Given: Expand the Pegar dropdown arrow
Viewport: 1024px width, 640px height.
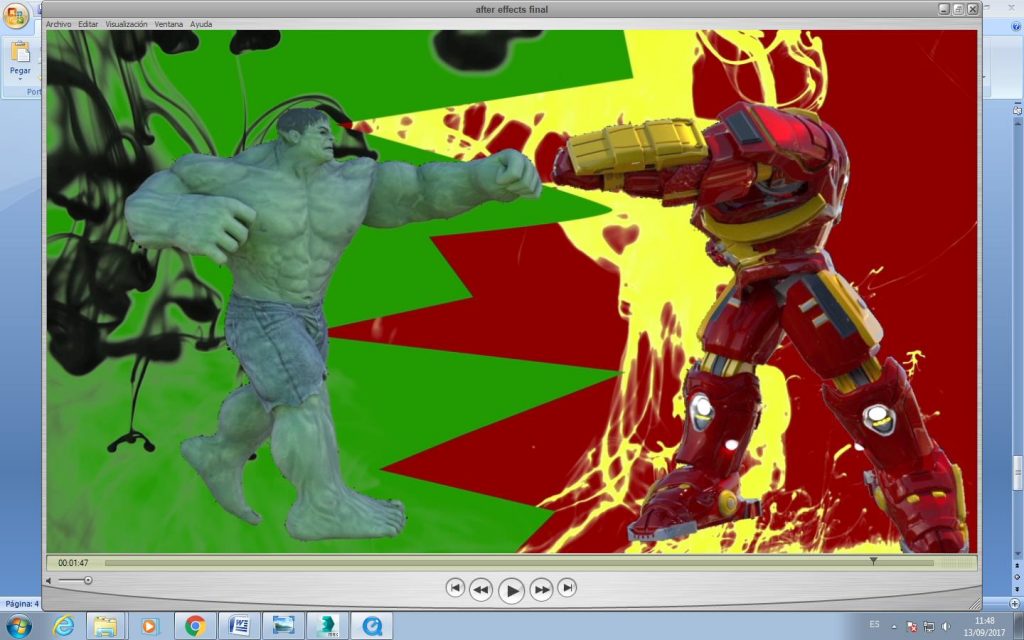Looking at the screenshot, I should click(x=18, y=80).
